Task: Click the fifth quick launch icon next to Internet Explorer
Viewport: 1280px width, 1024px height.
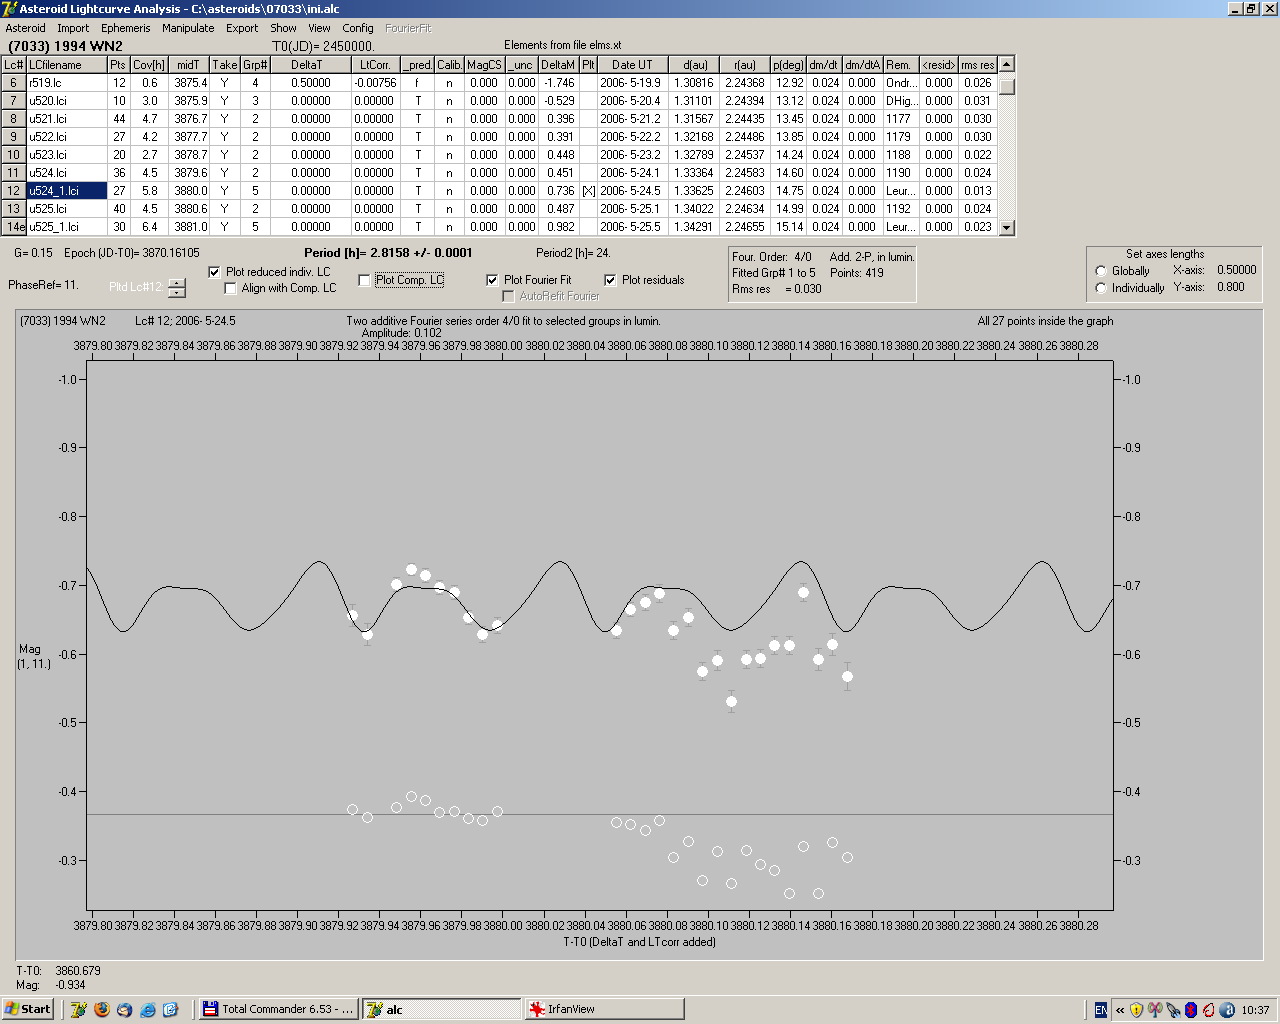Action: (171, 1009)
